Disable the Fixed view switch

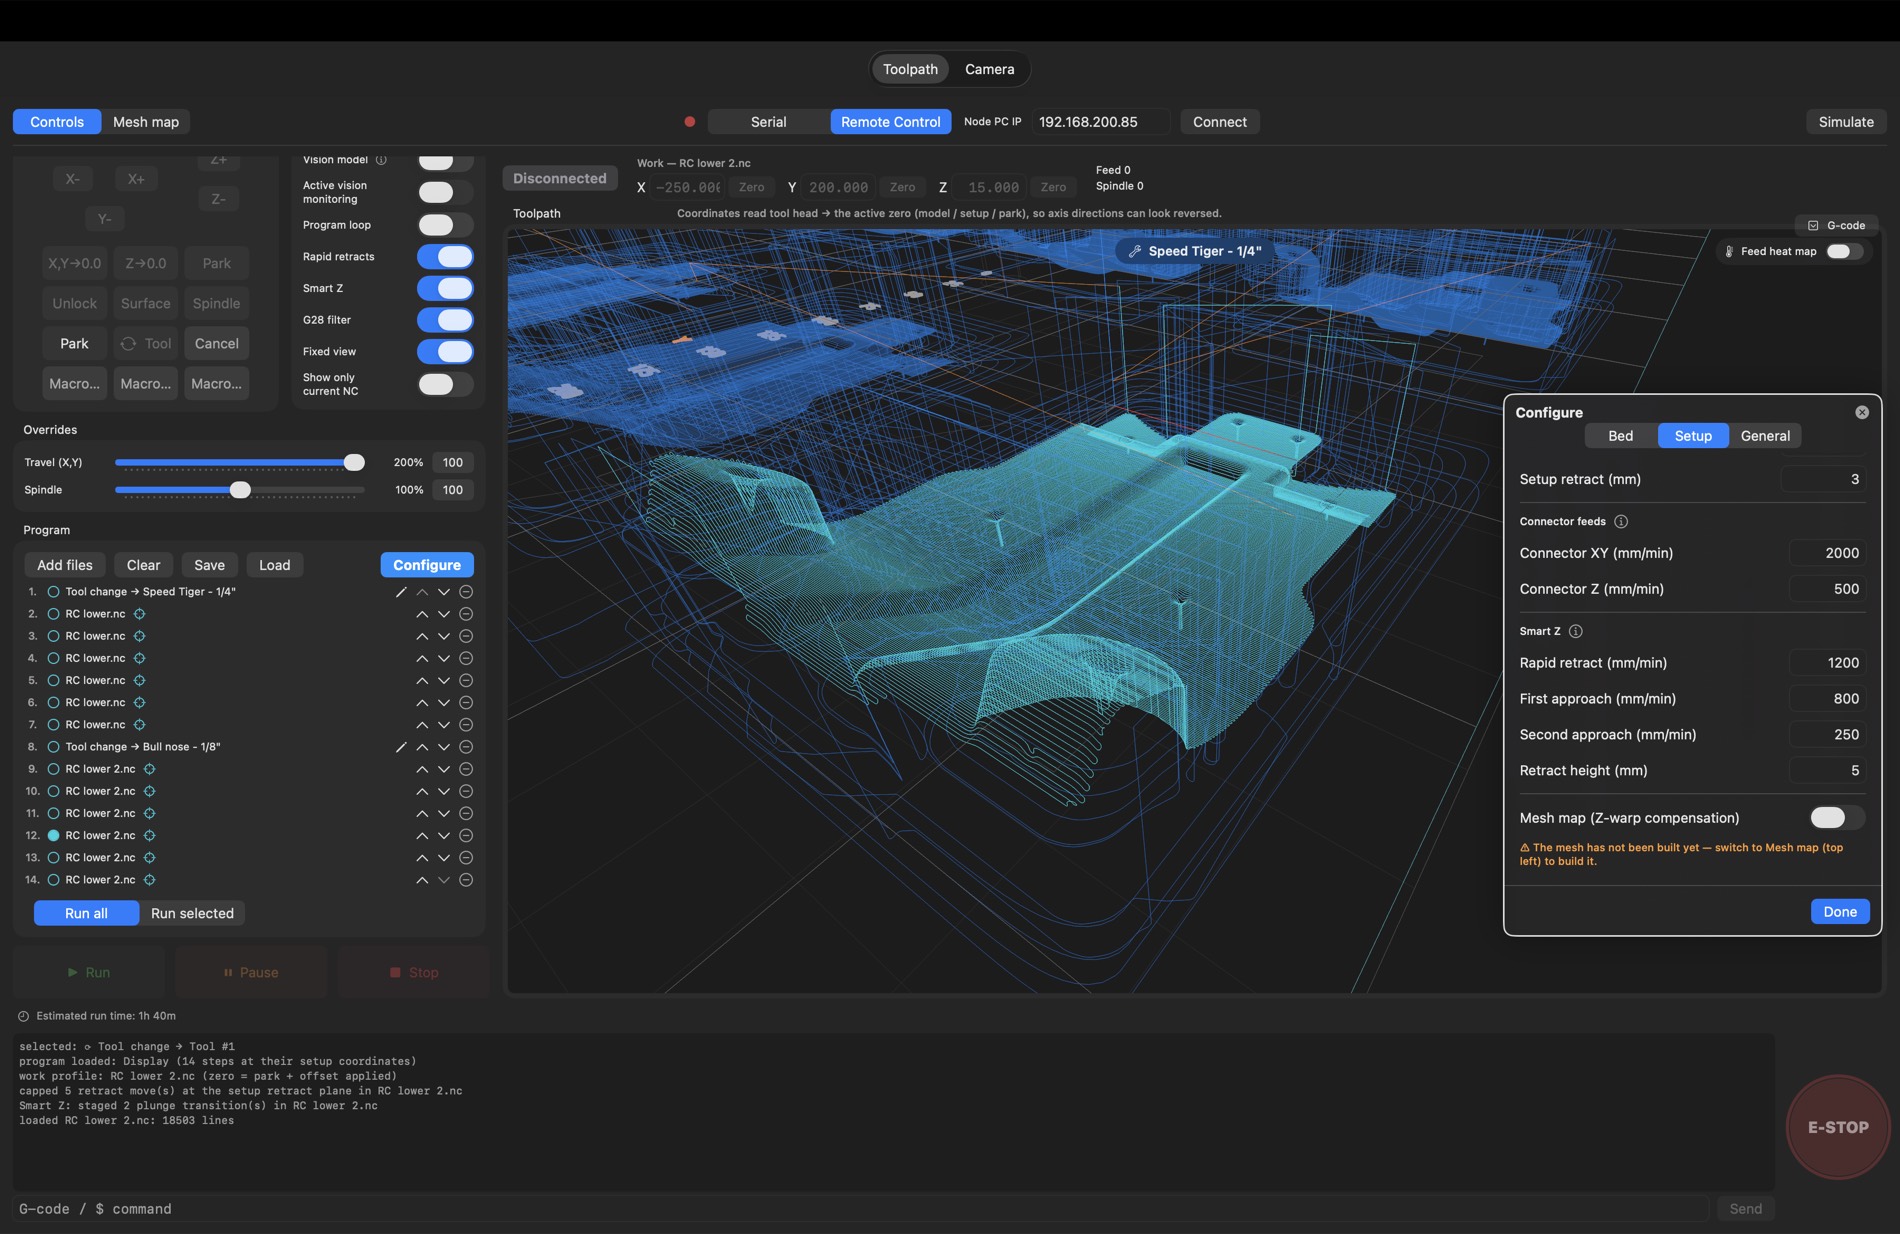pyautogui.click(x=445, y=352)
